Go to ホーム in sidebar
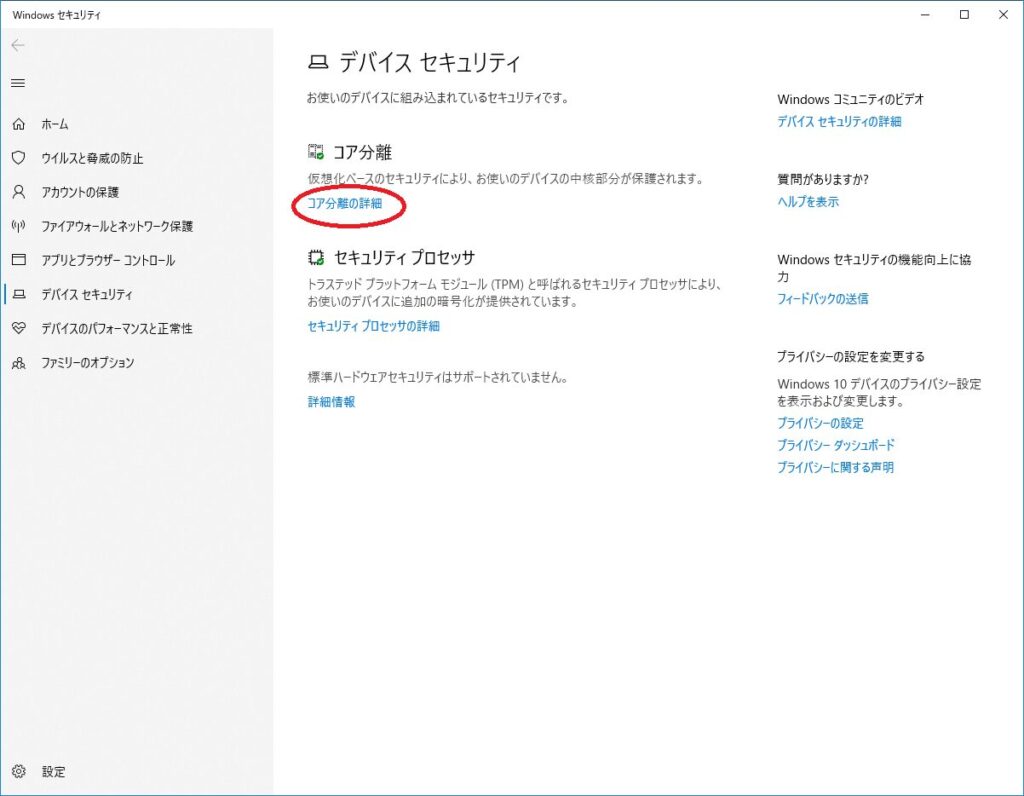 click(55, 124)
